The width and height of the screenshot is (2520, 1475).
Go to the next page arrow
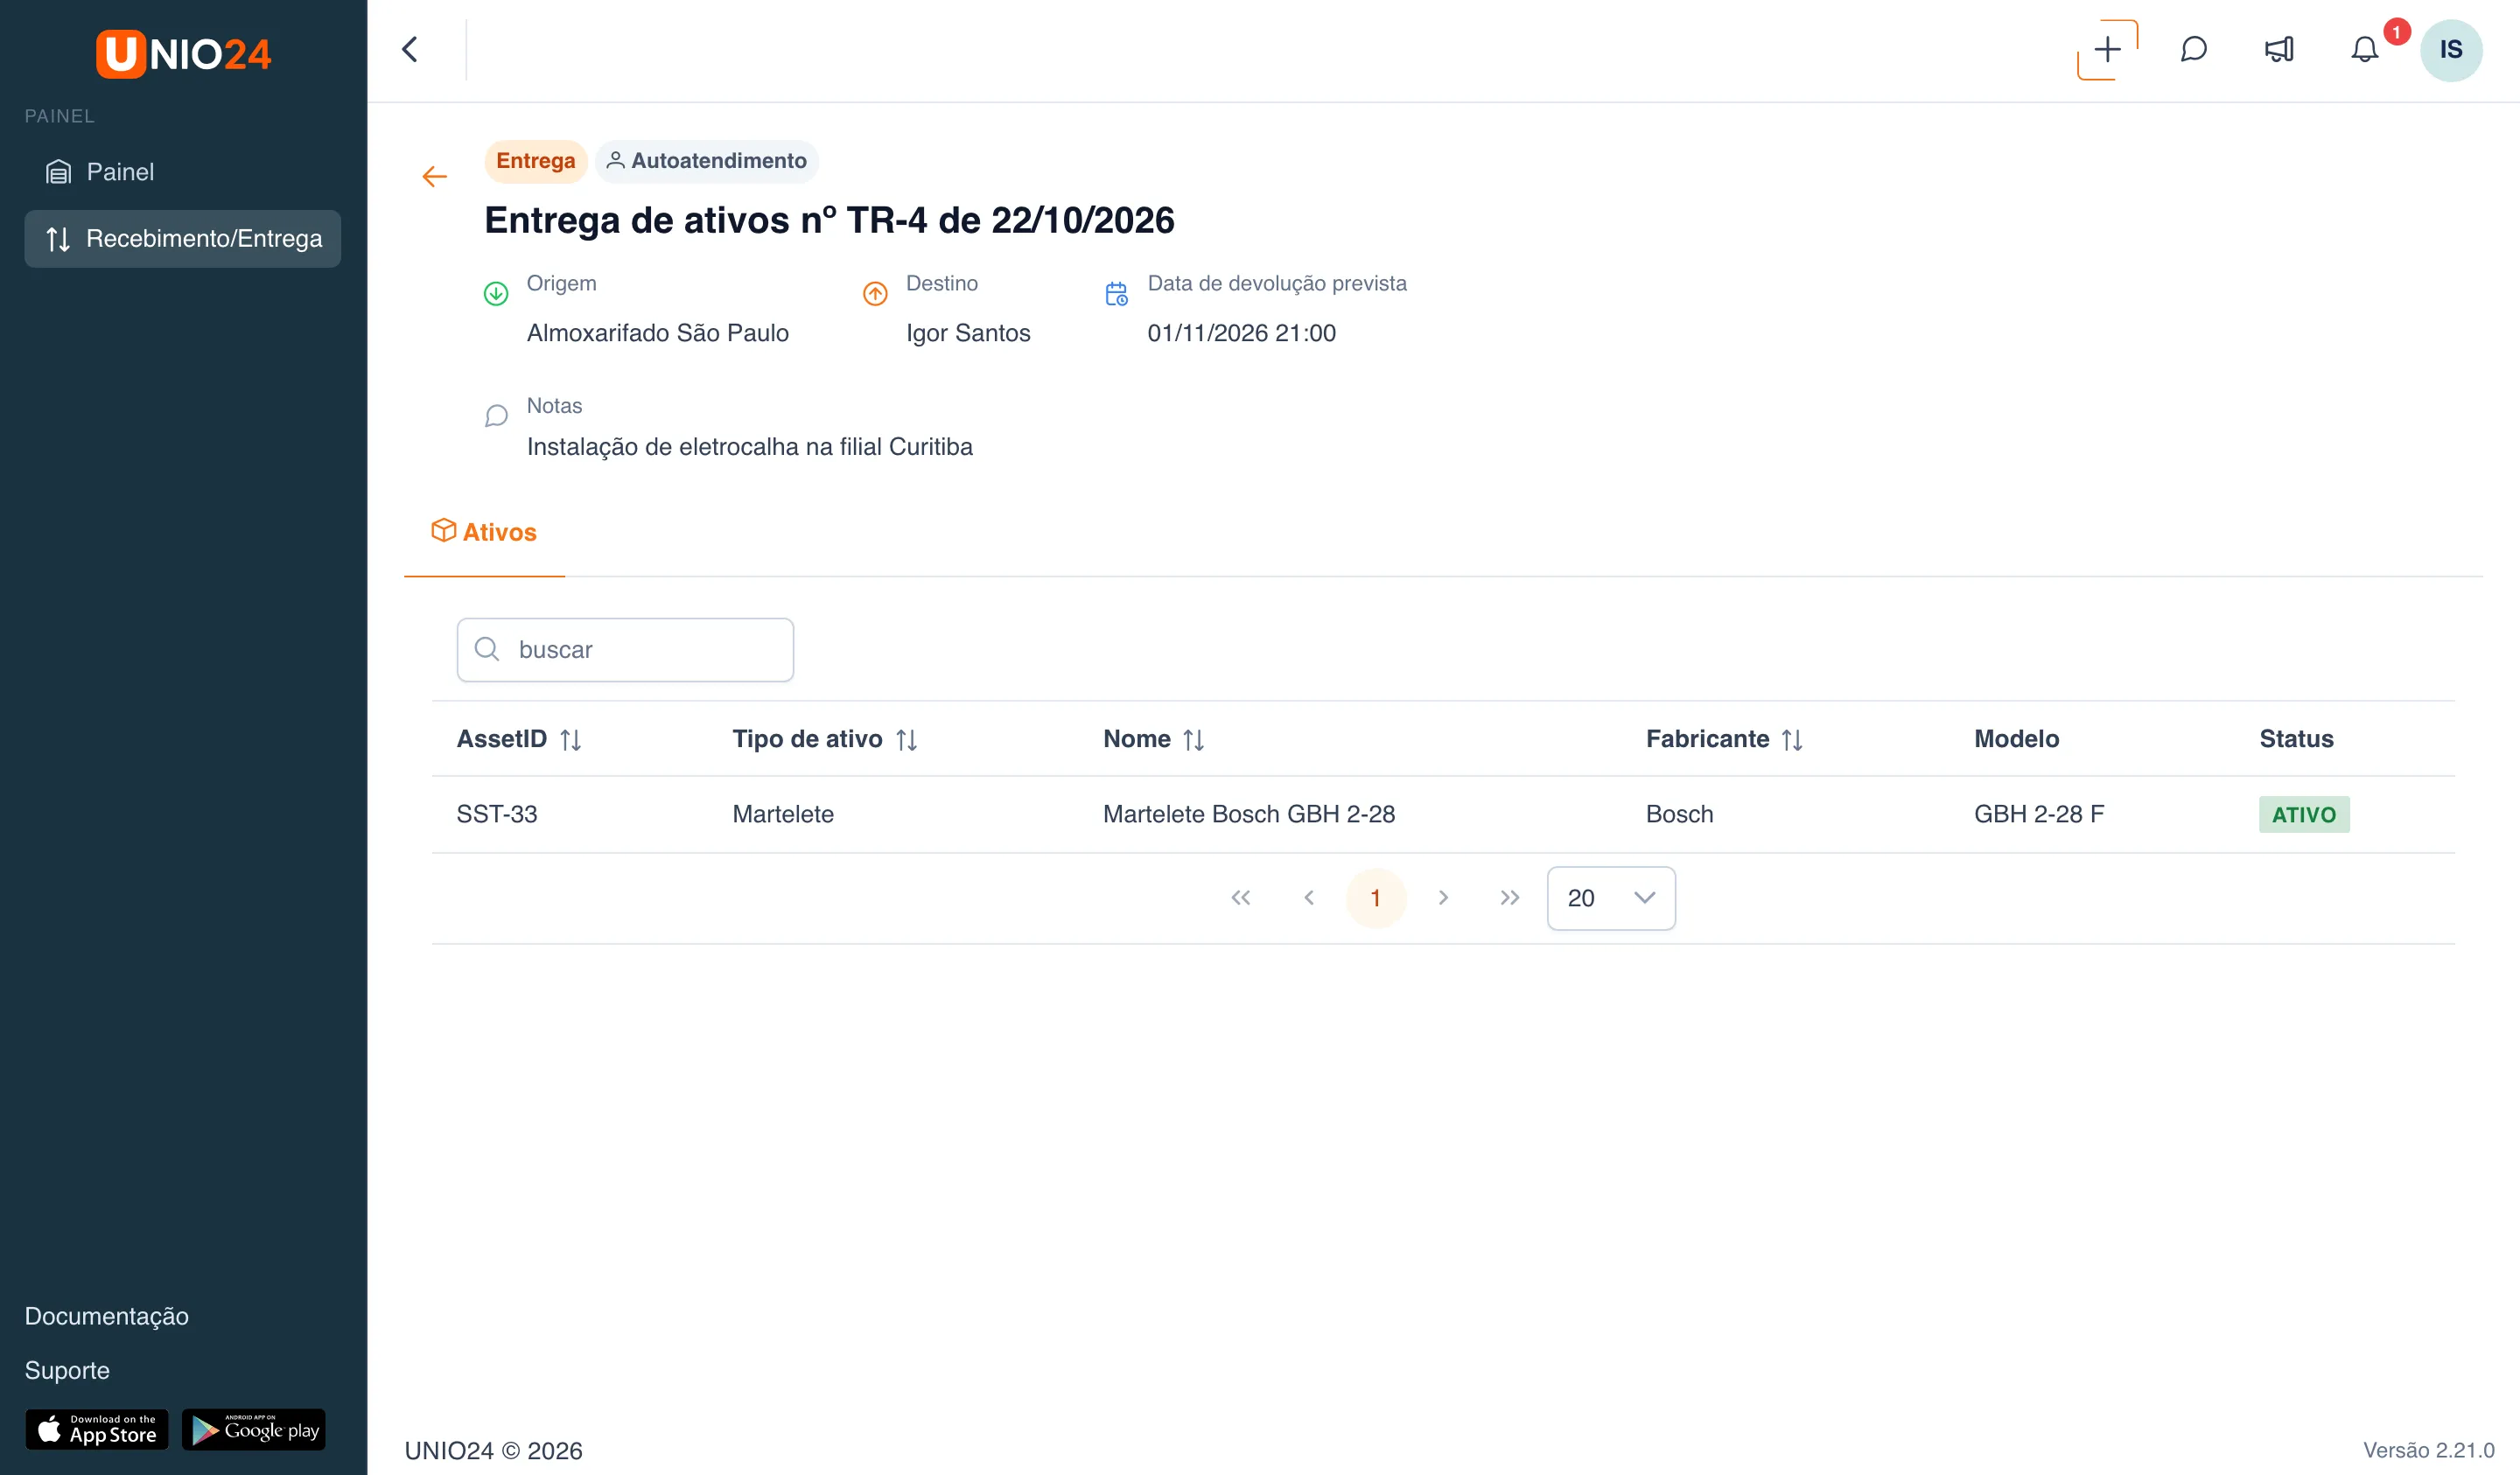[1443, 898]
